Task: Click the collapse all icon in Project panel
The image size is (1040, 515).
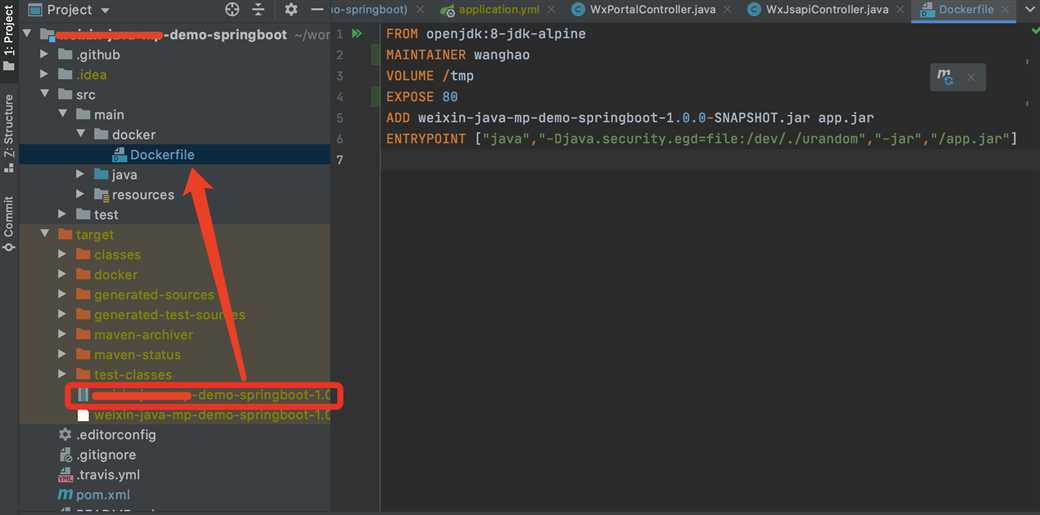Action: (259, 9)
